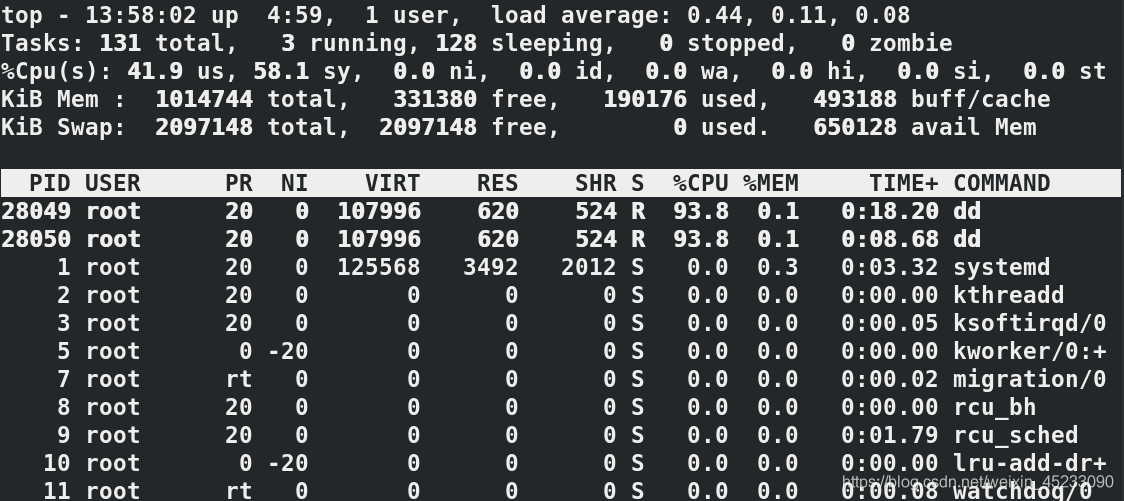This screenshot has width=1124, height=501.
Task: Click the 3492 RES value
Action: [491, 267]
